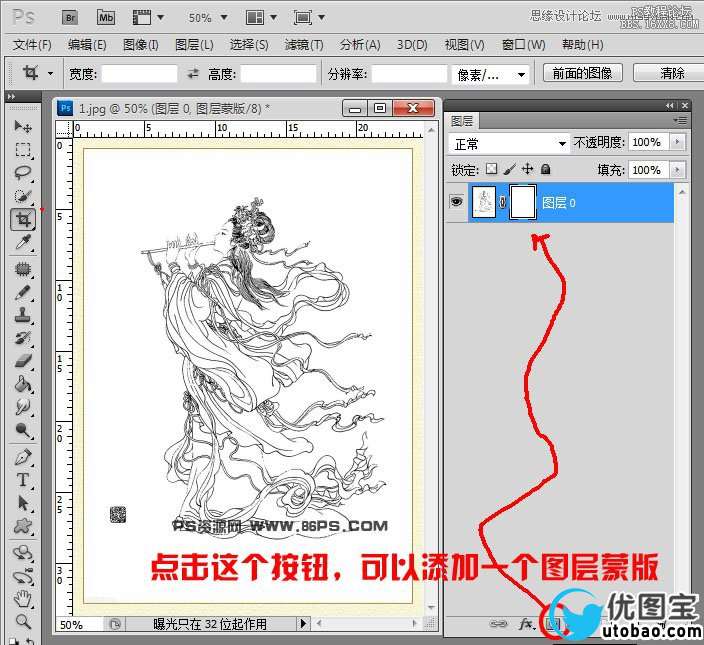This screenshot has height=645, width=704.
Task: Open the 图像(I) menu
Action: click(141, 44)
